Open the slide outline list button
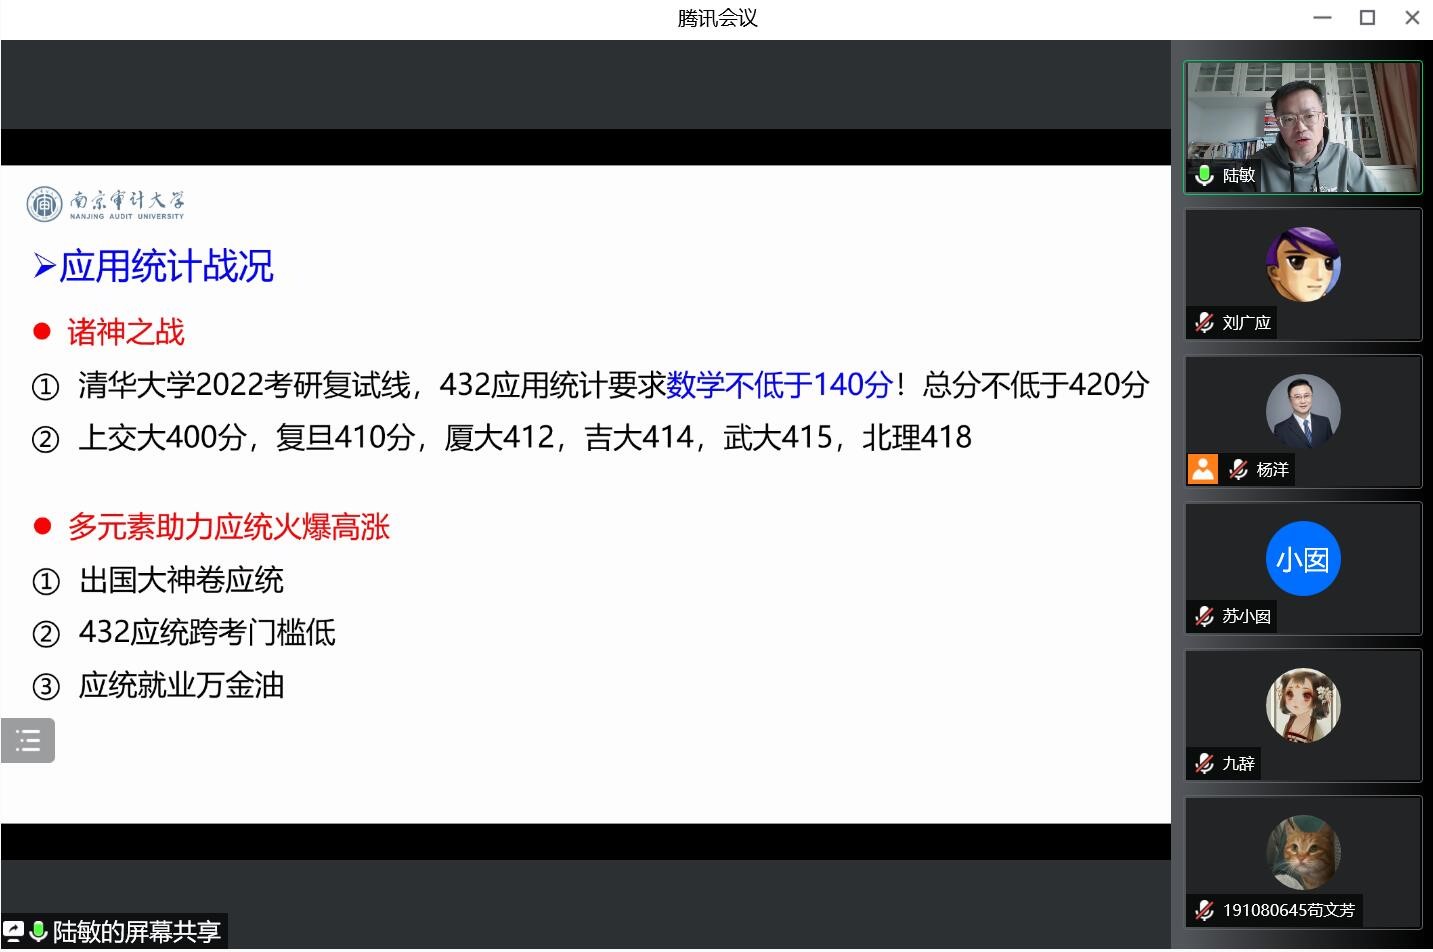 (x=28, y=740)
